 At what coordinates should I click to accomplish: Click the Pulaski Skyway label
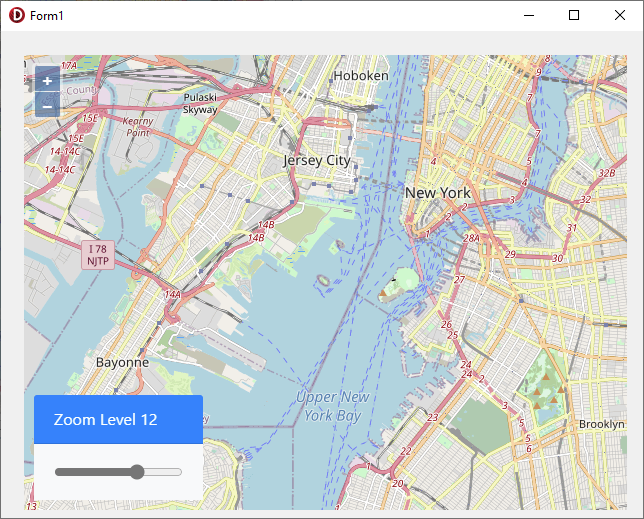(x=200, y=103)
